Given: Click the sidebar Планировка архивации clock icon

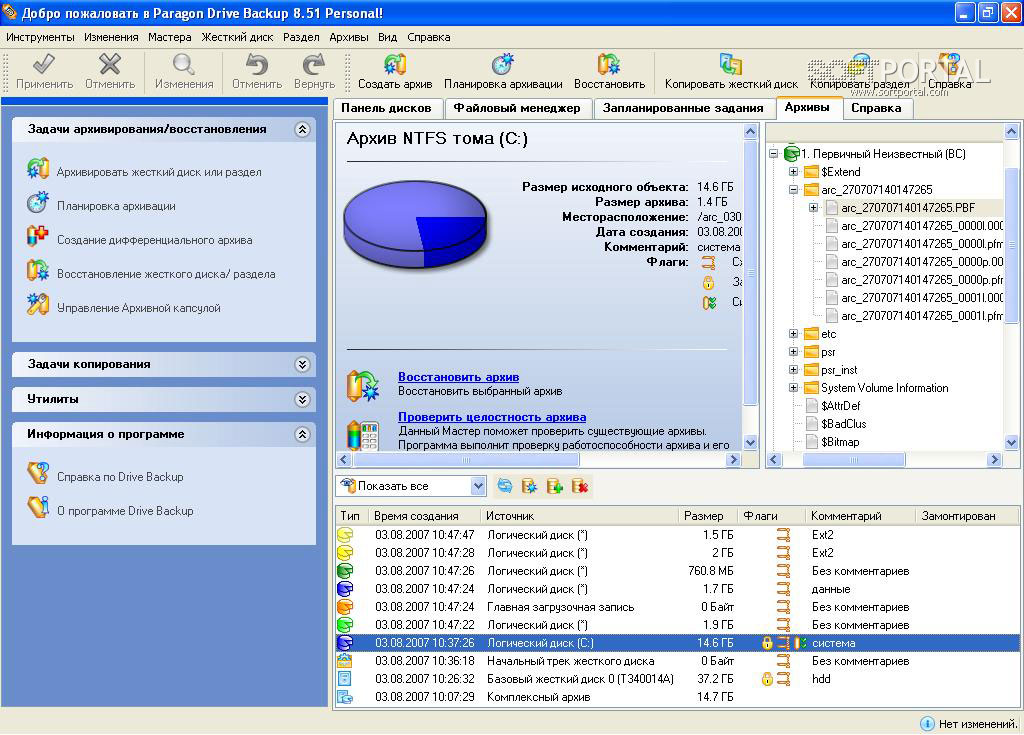Looking at the screenshot, I should 38,203.
